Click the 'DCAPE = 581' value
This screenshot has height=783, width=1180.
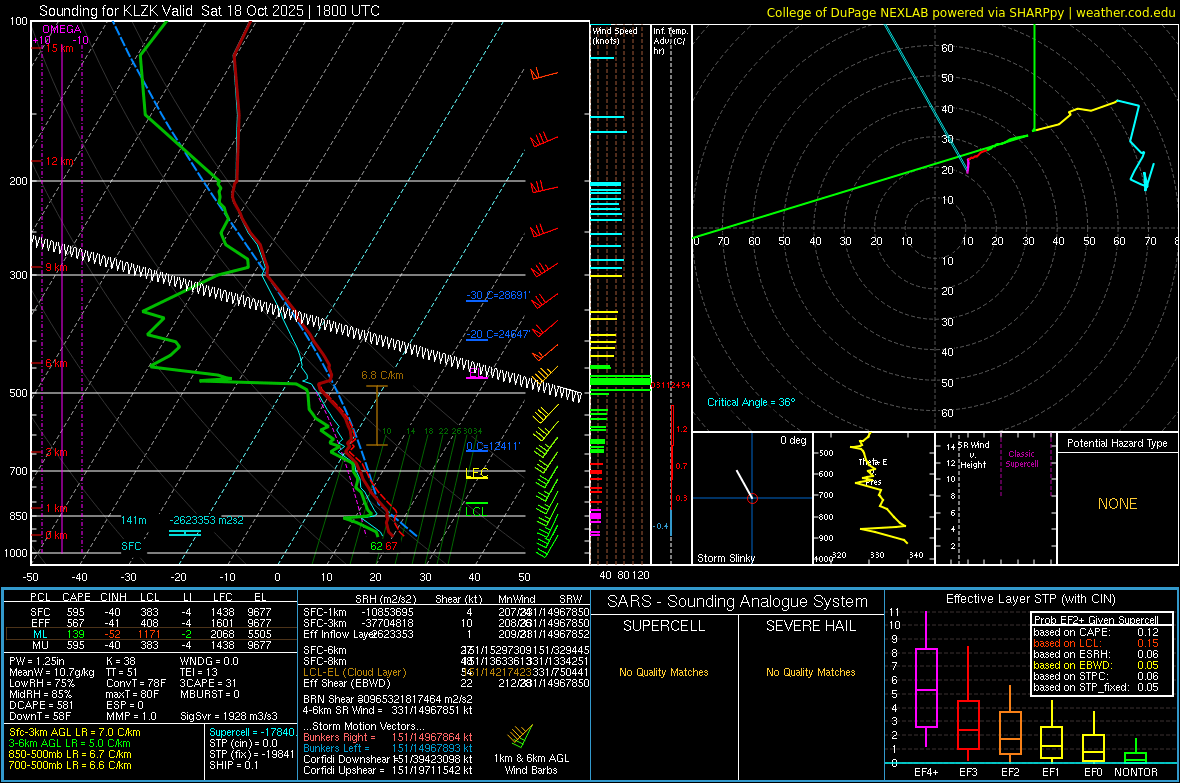(41, 705)
